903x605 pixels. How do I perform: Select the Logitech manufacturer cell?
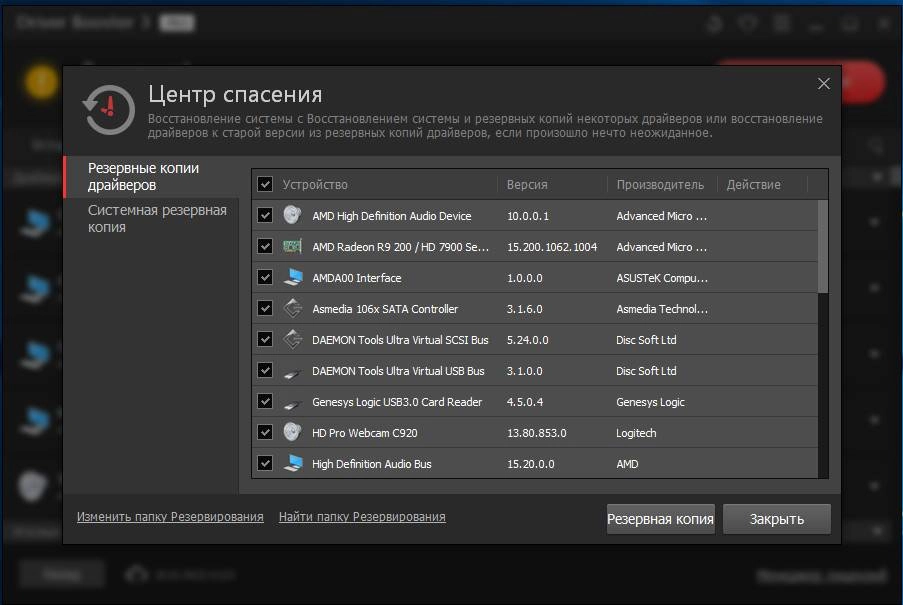pos(636,433)
